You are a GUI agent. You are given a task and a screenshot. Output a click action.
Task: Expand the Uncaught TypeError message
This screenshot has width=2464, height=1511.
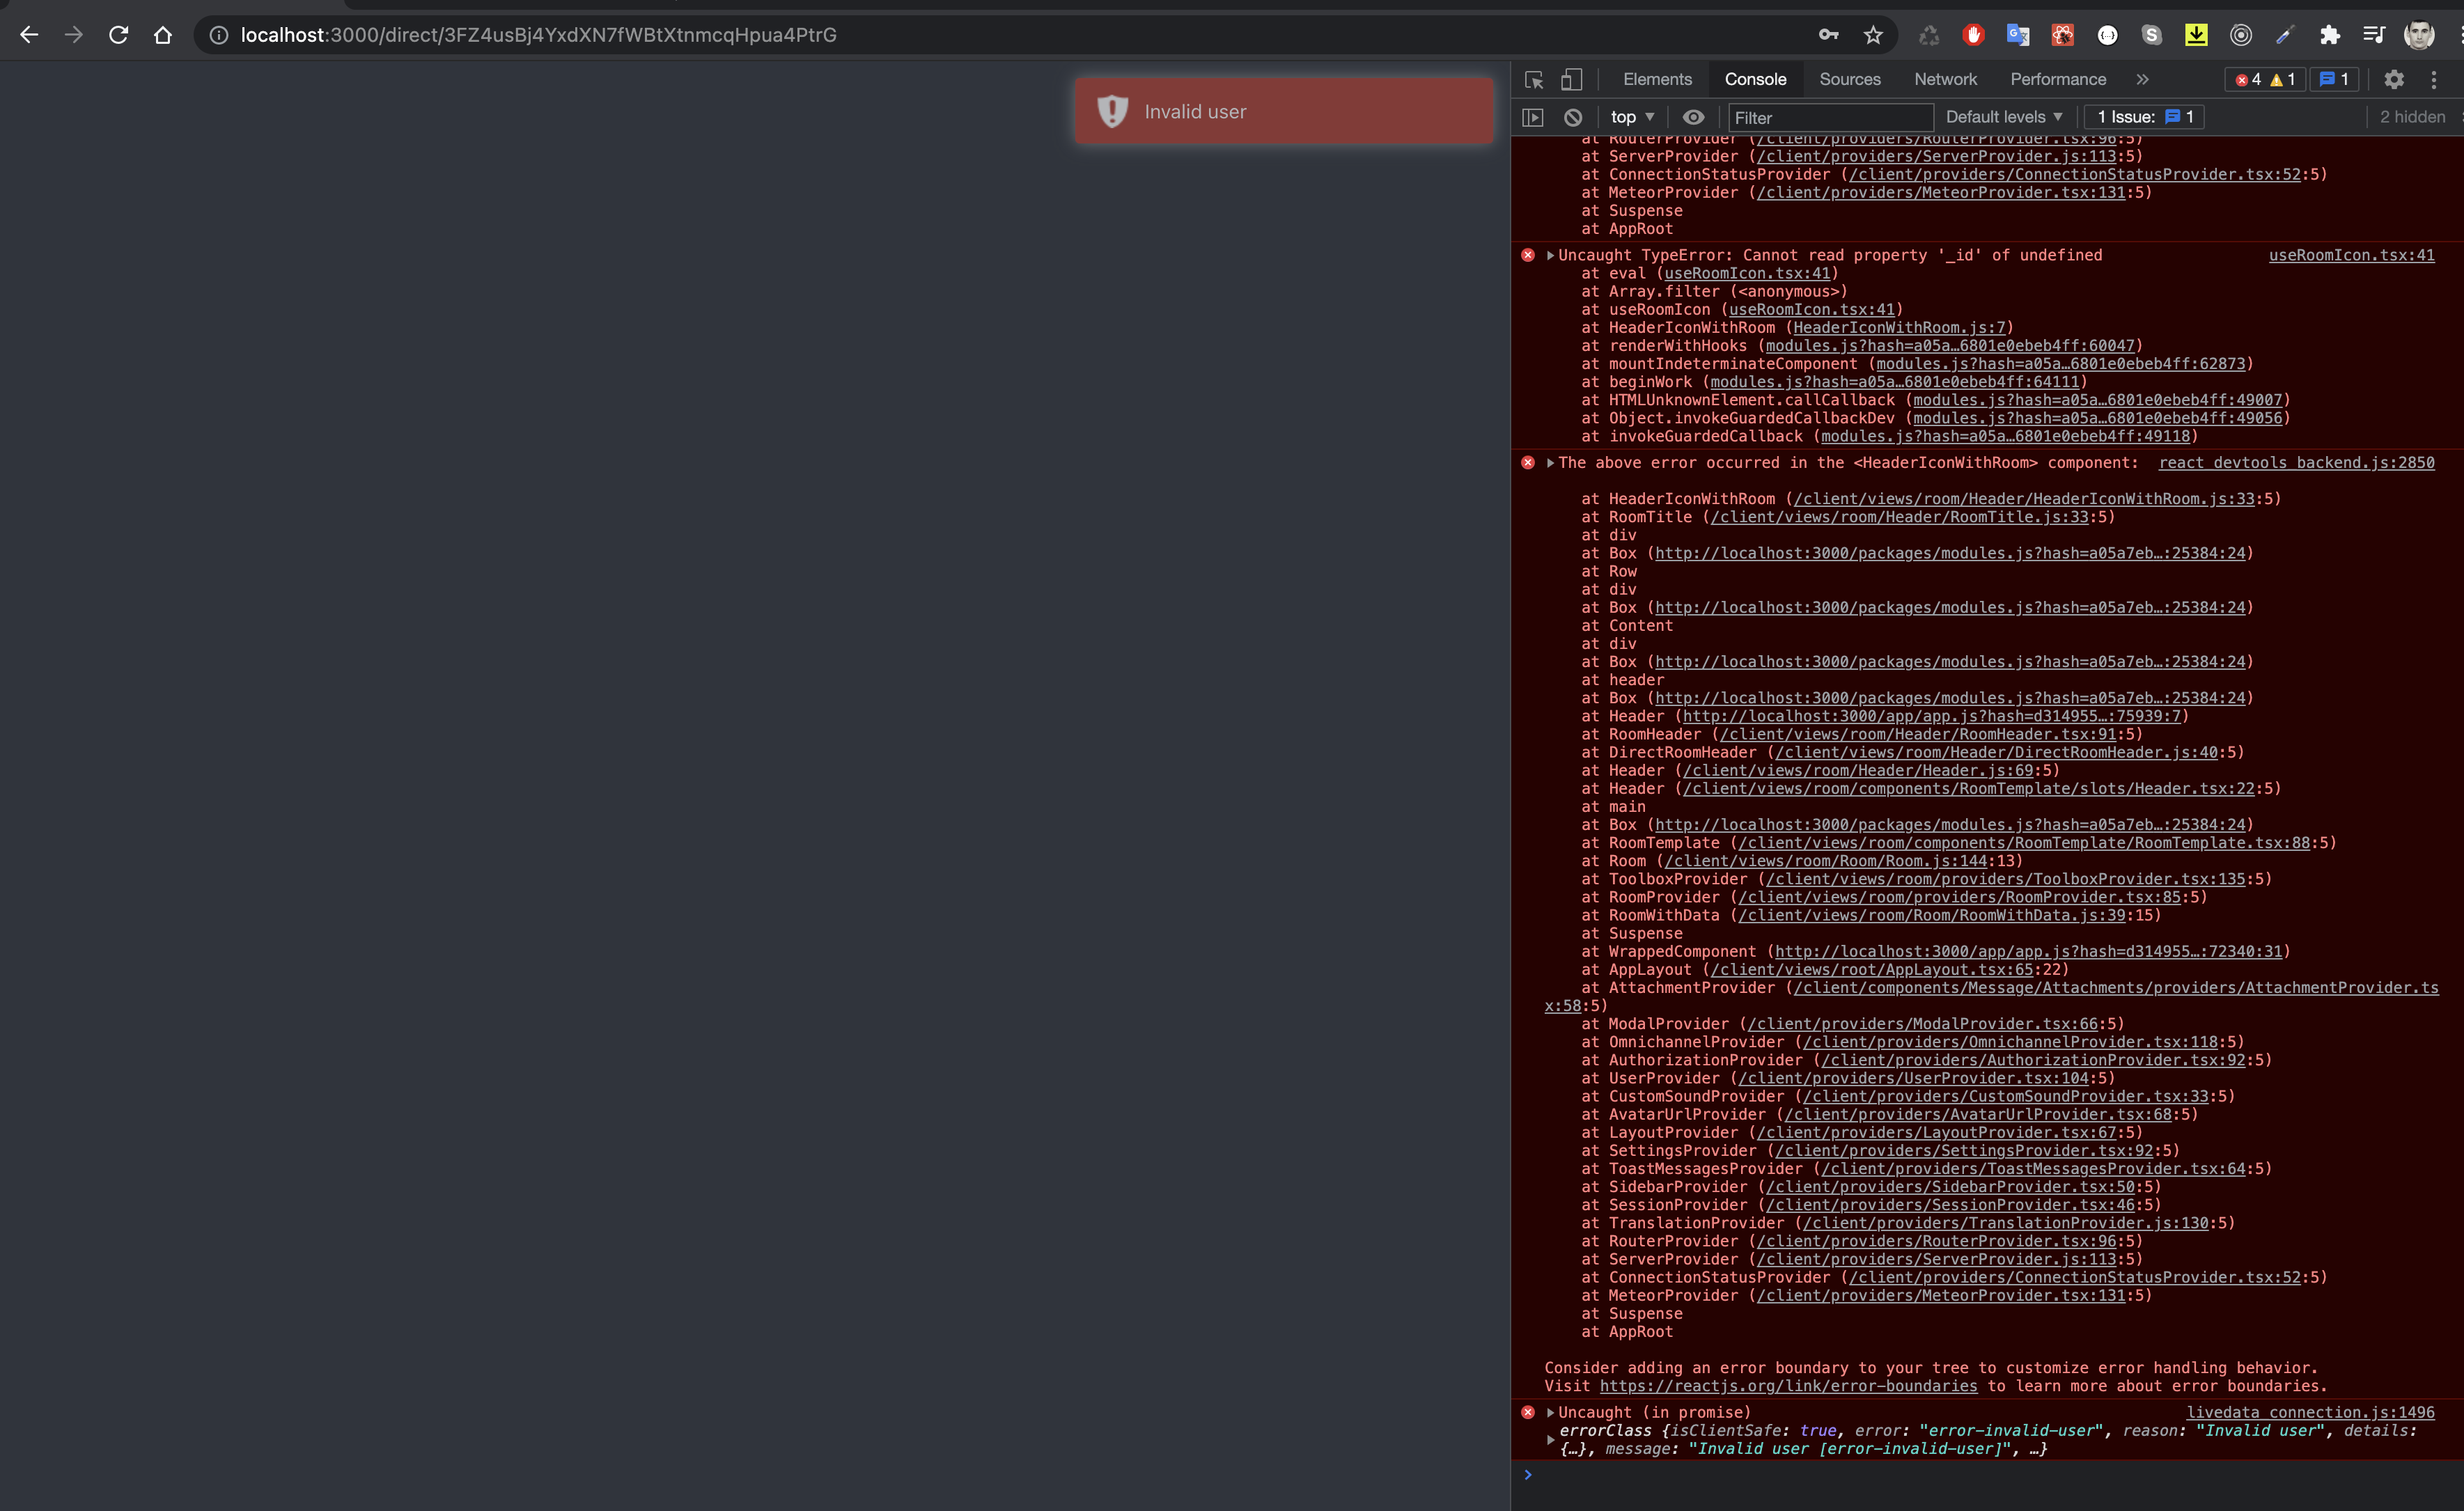click(1550, 255)
